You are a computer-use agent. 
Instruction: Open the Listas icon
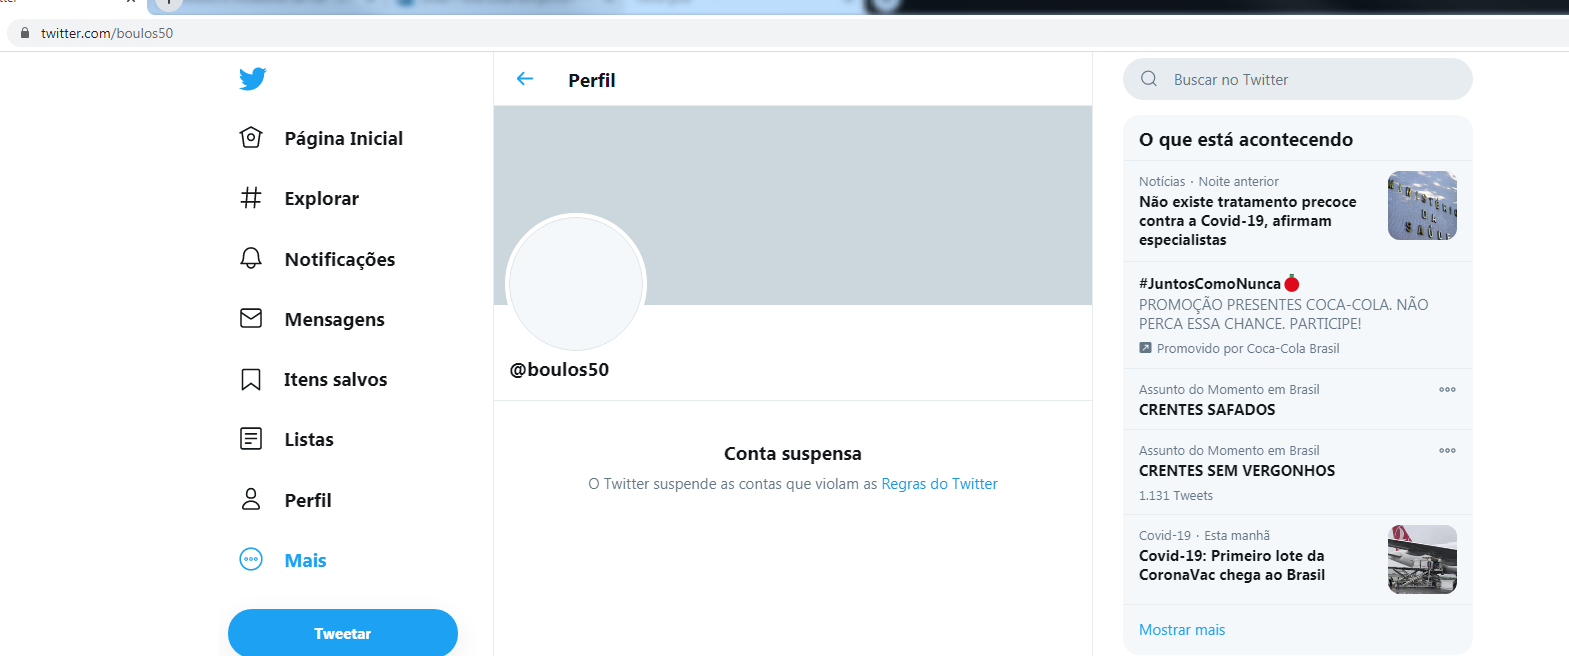coord(251,439)
